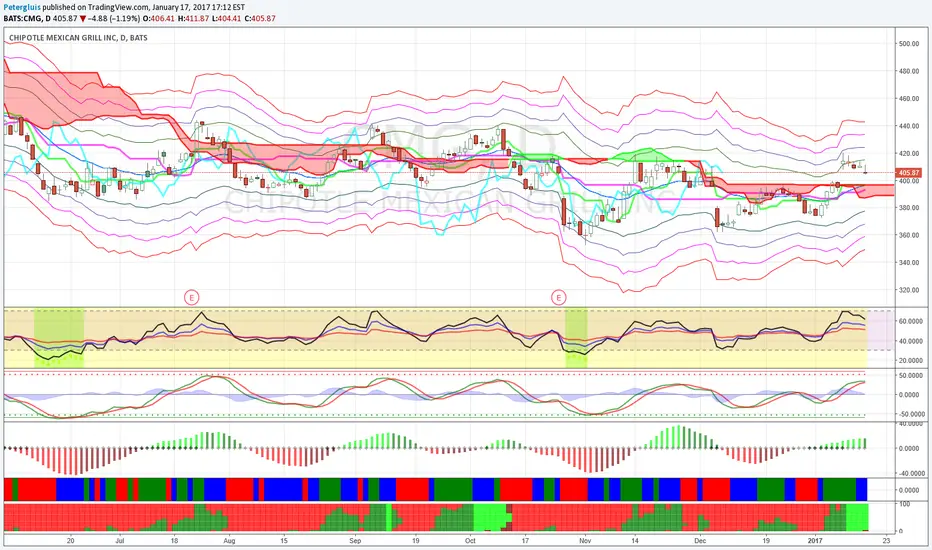Click the Dec date label on time axis

pyautogui.click(x=700, y=540)
